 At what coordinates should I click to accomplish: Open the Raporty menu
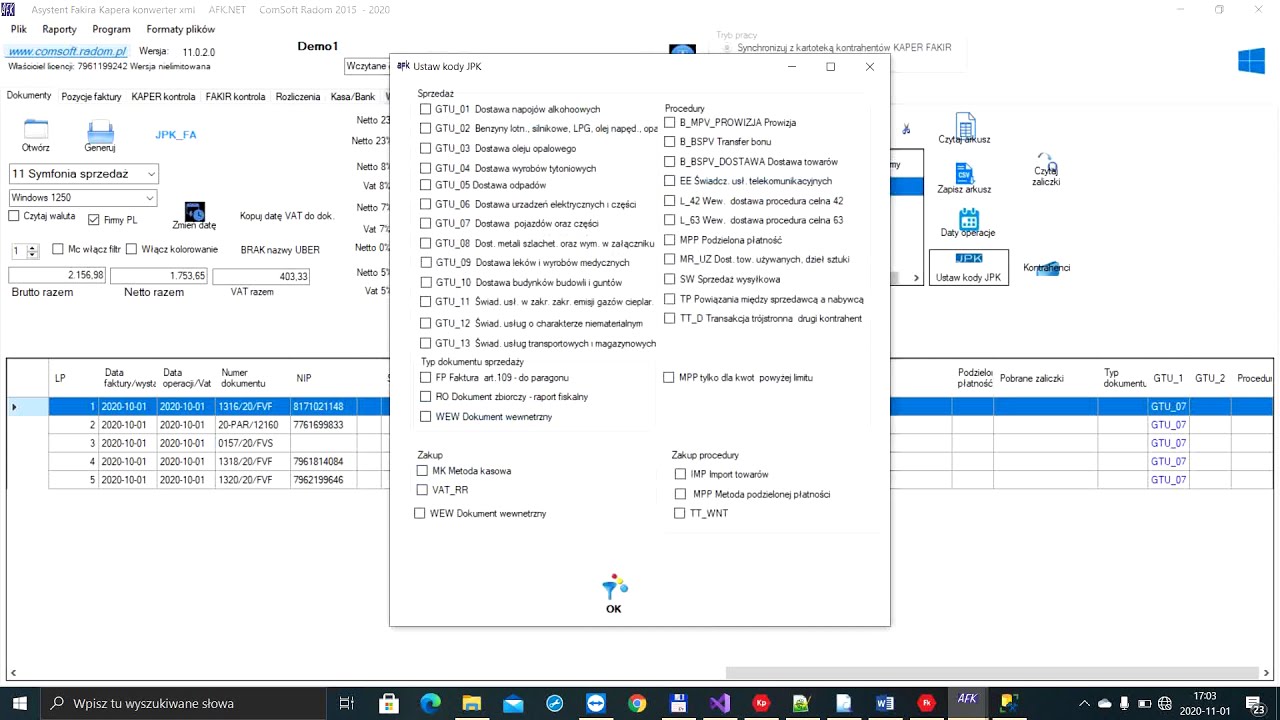tap(60, 29)
